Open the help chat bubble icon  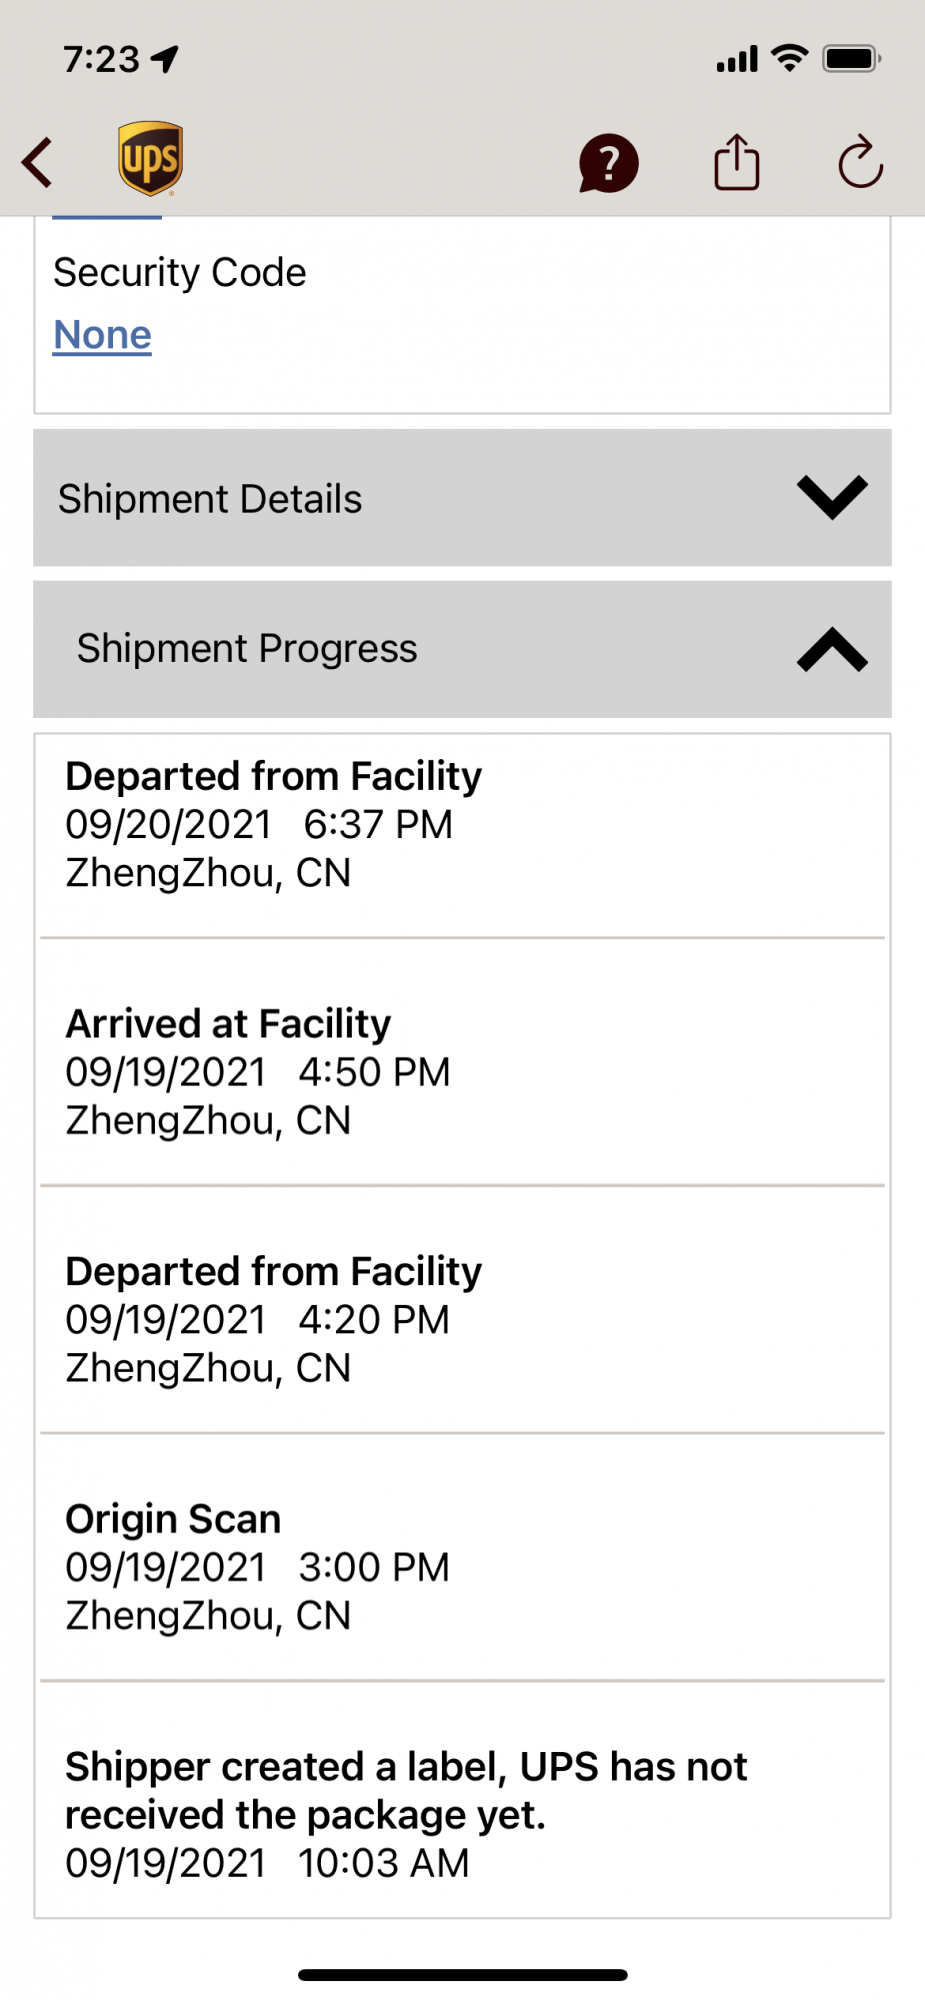tap(608, 163)
